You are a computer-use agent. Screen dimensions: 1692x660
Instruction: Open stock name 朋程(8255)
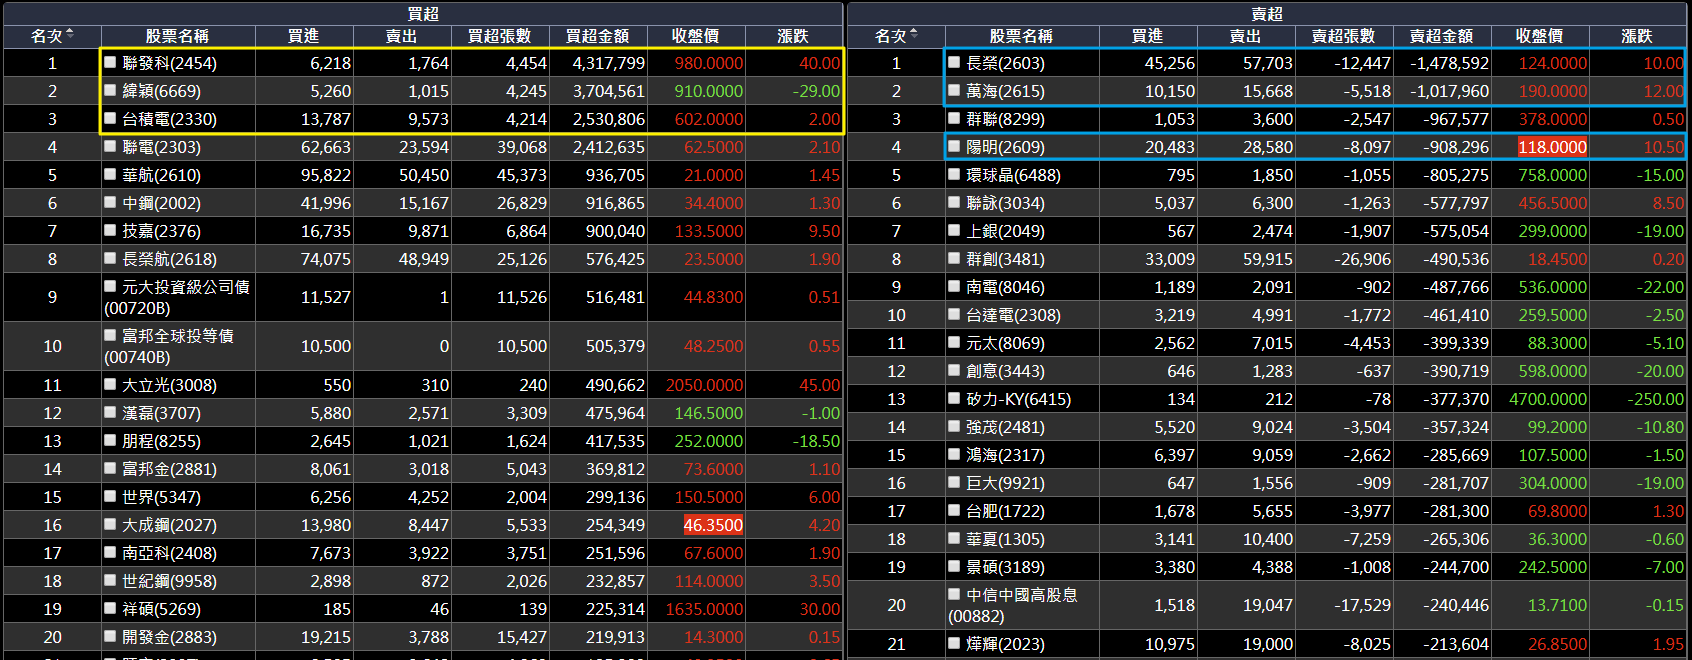pyautogui.click(x=161, y=441)
